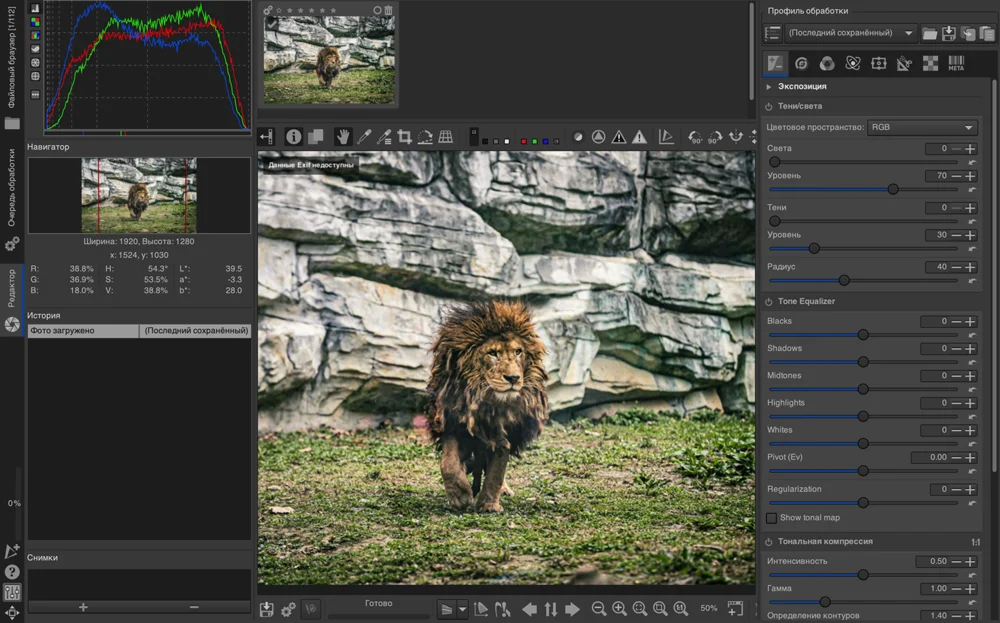This screenshot has height=623, width=1000.
Task: Toggle the Tone Equalizer power switch
Action: [768, 302]
